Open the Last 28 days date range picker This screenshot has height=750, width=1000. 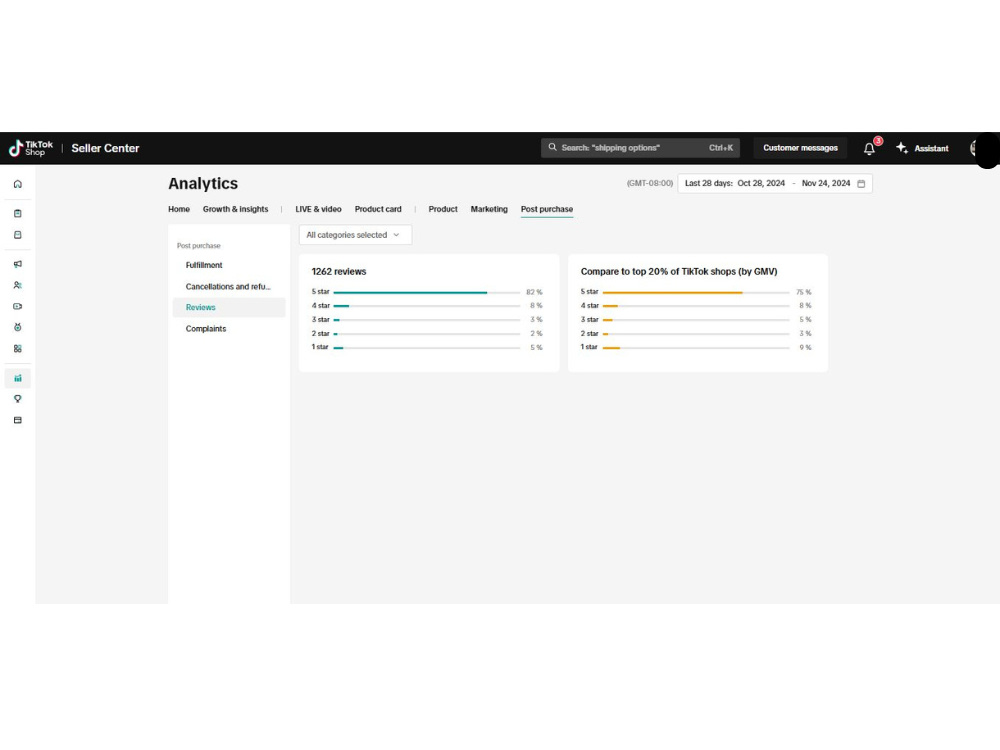[x=775, y=184]
